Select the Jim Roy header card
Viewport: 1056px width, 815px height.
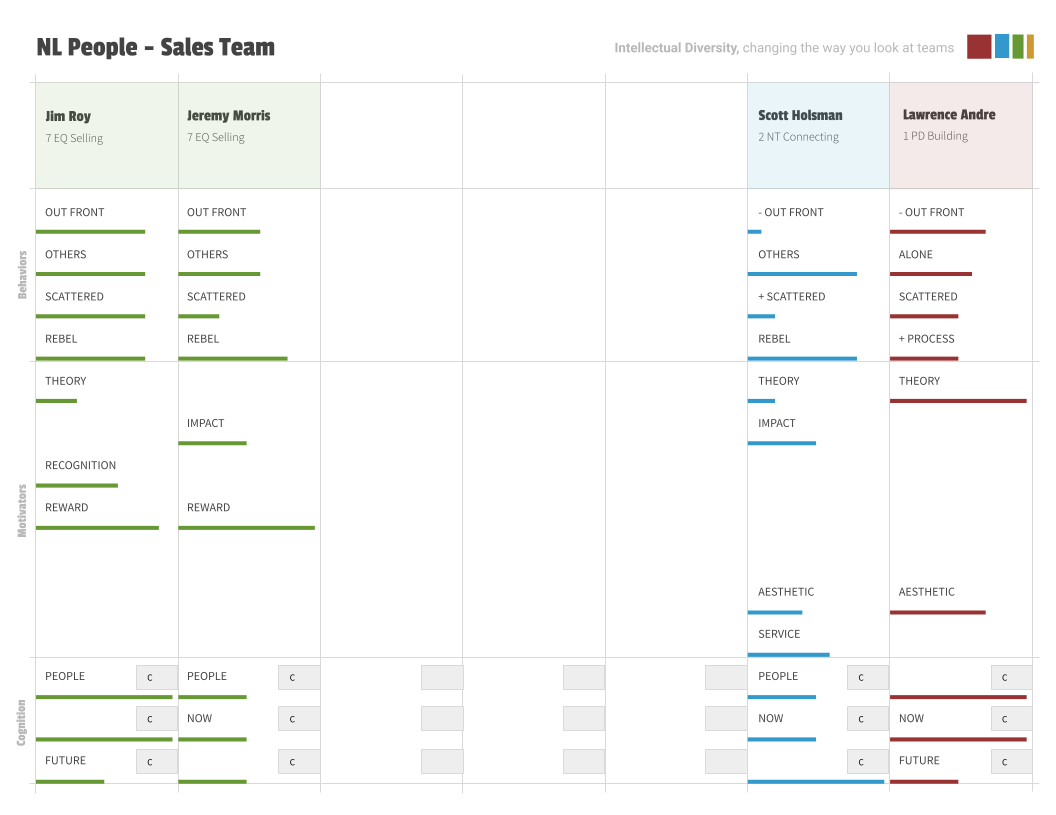pos(107,135)
